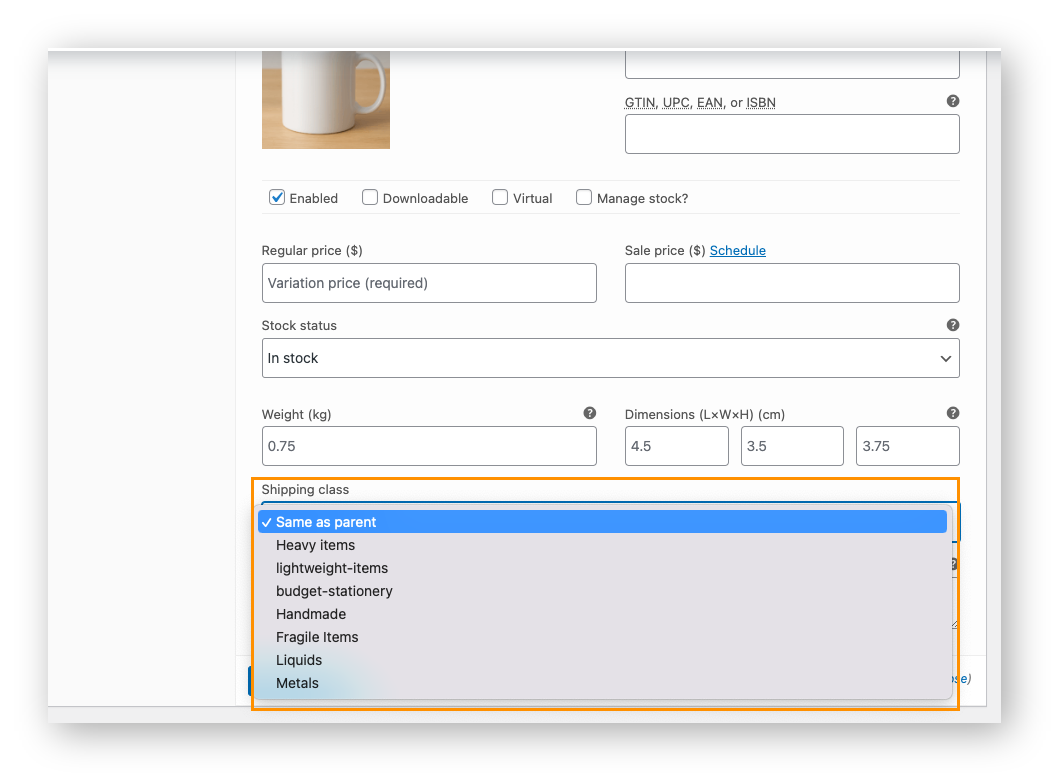
Task: Open the Stock status dropdown
Action: tap(610, 358)
